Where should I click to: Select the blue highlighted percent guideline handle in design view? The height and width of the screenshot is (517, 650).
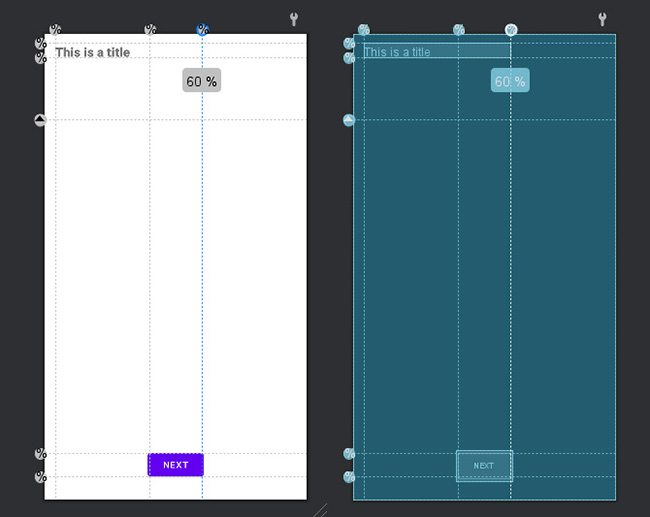[x=203, y=29]
